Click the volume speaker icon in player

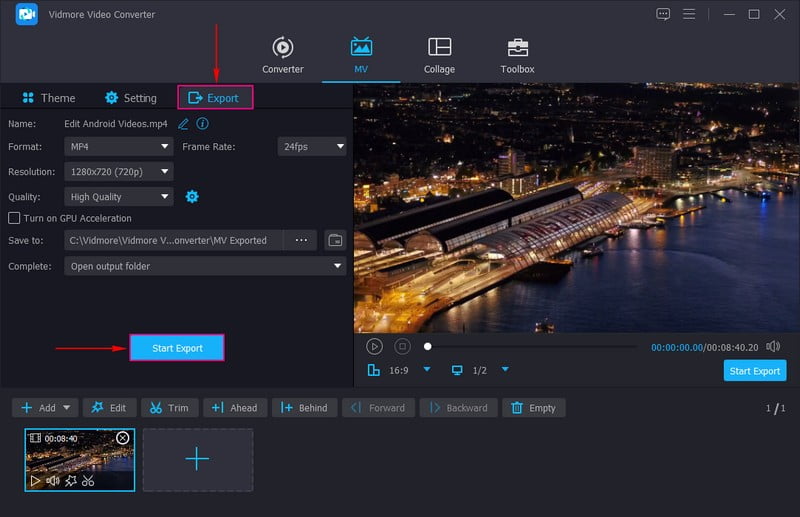pyautogui.click(x=773, y=346)
